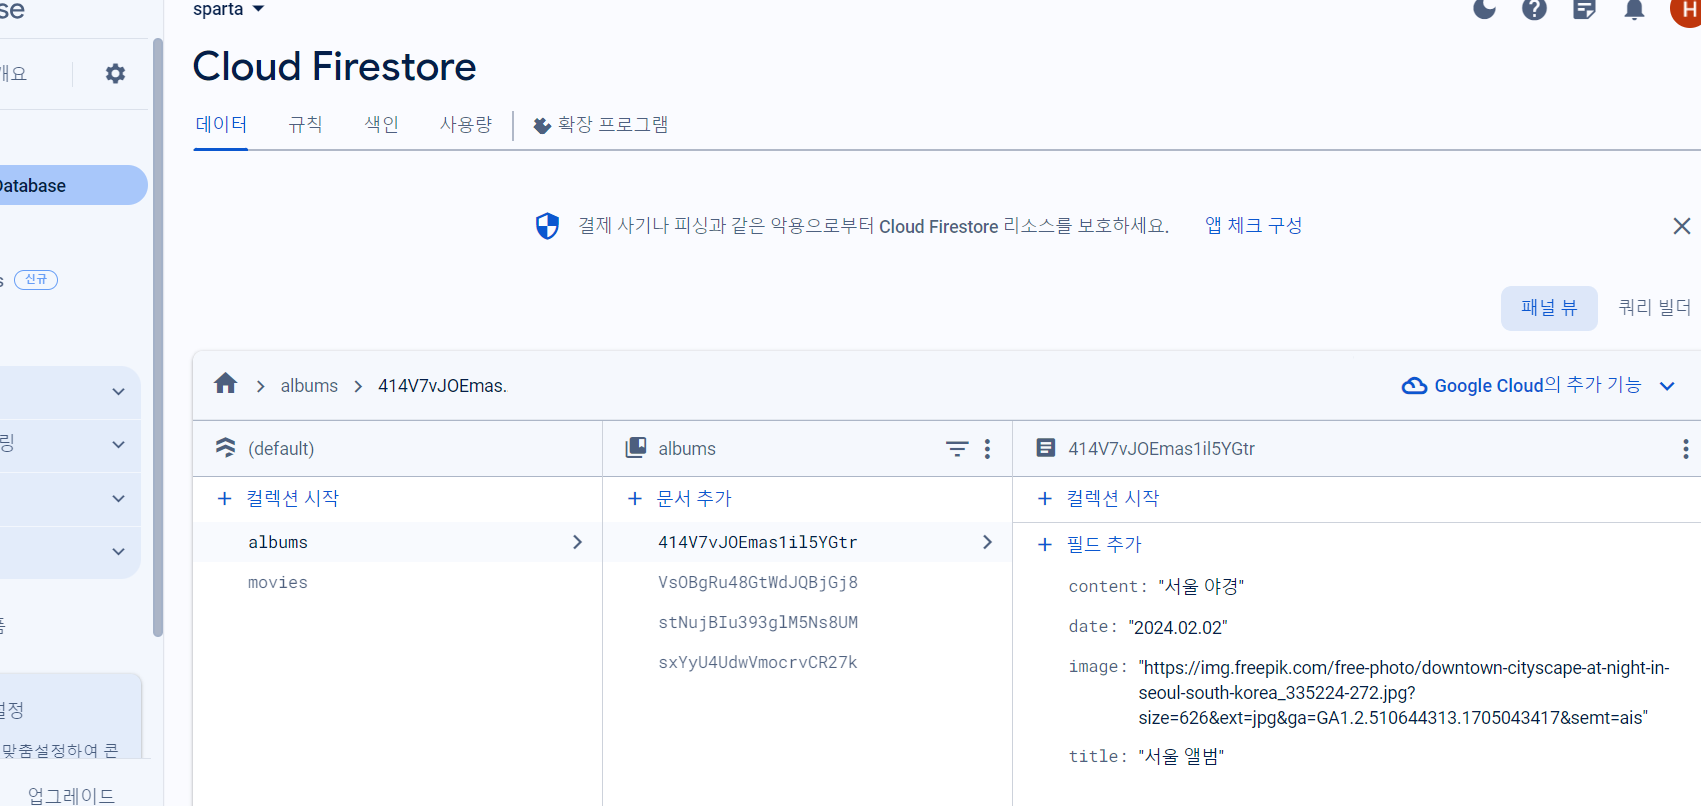The height and width of the screenshot is (806, 1701).
Task: Click the content field value 서울 야경
Action: tap(1201, 586)
